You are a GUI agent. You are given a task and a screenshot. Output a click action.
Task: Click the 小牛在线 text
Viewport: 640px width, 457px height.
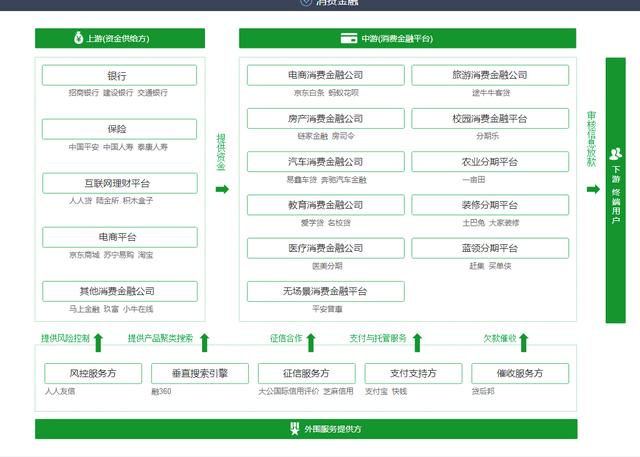tap(138, 309)
